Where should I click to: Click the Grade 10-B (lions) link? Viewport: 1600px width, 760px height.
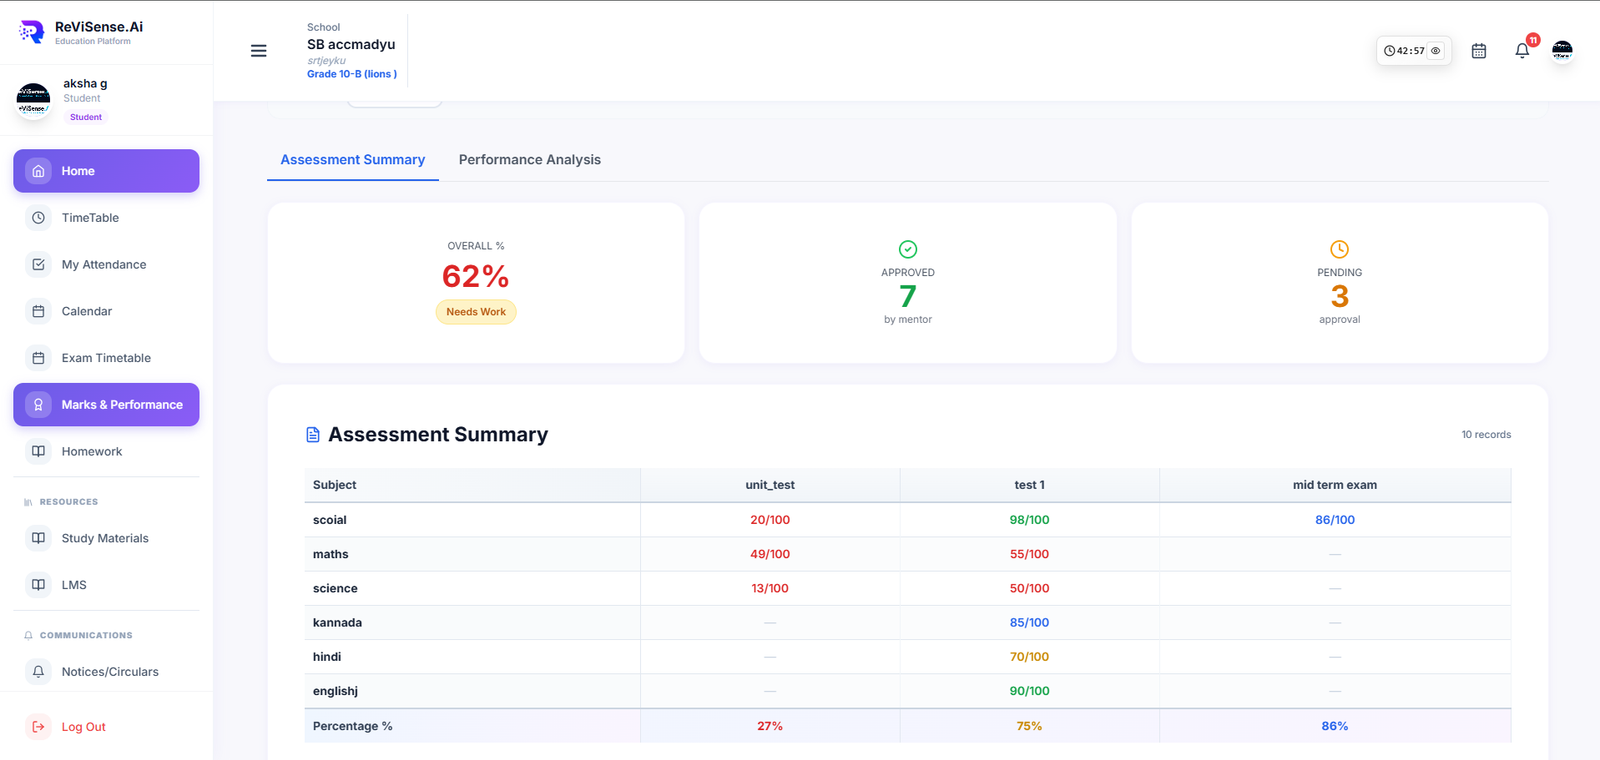(x=352, y=74)
